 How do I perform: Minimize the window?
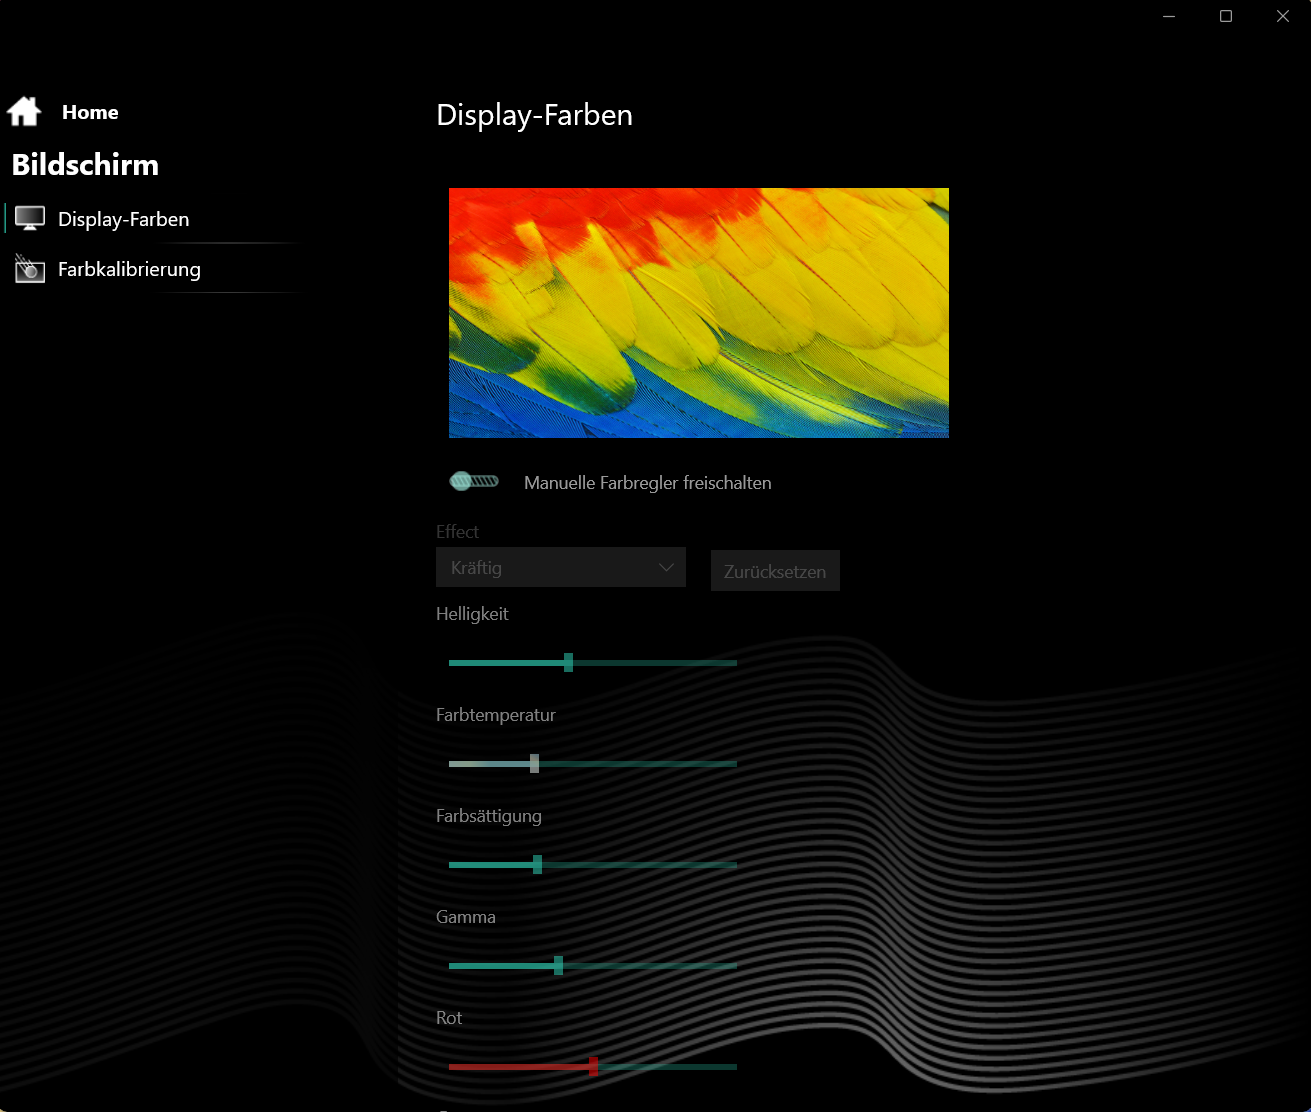1169,16
